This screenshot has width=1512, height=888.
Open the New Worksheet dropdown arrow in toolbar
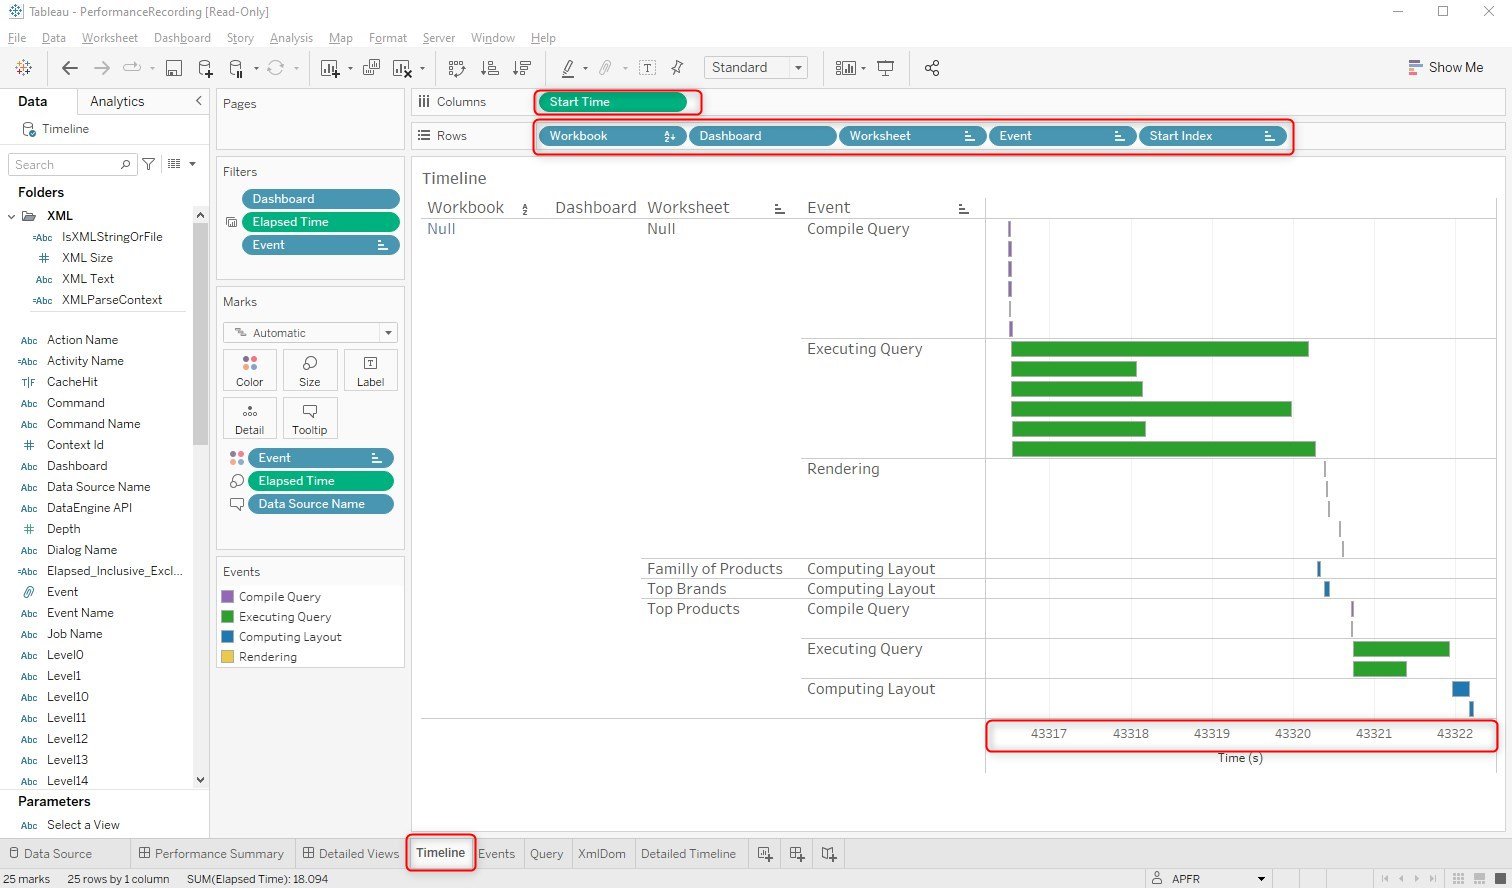coord(350,69)
